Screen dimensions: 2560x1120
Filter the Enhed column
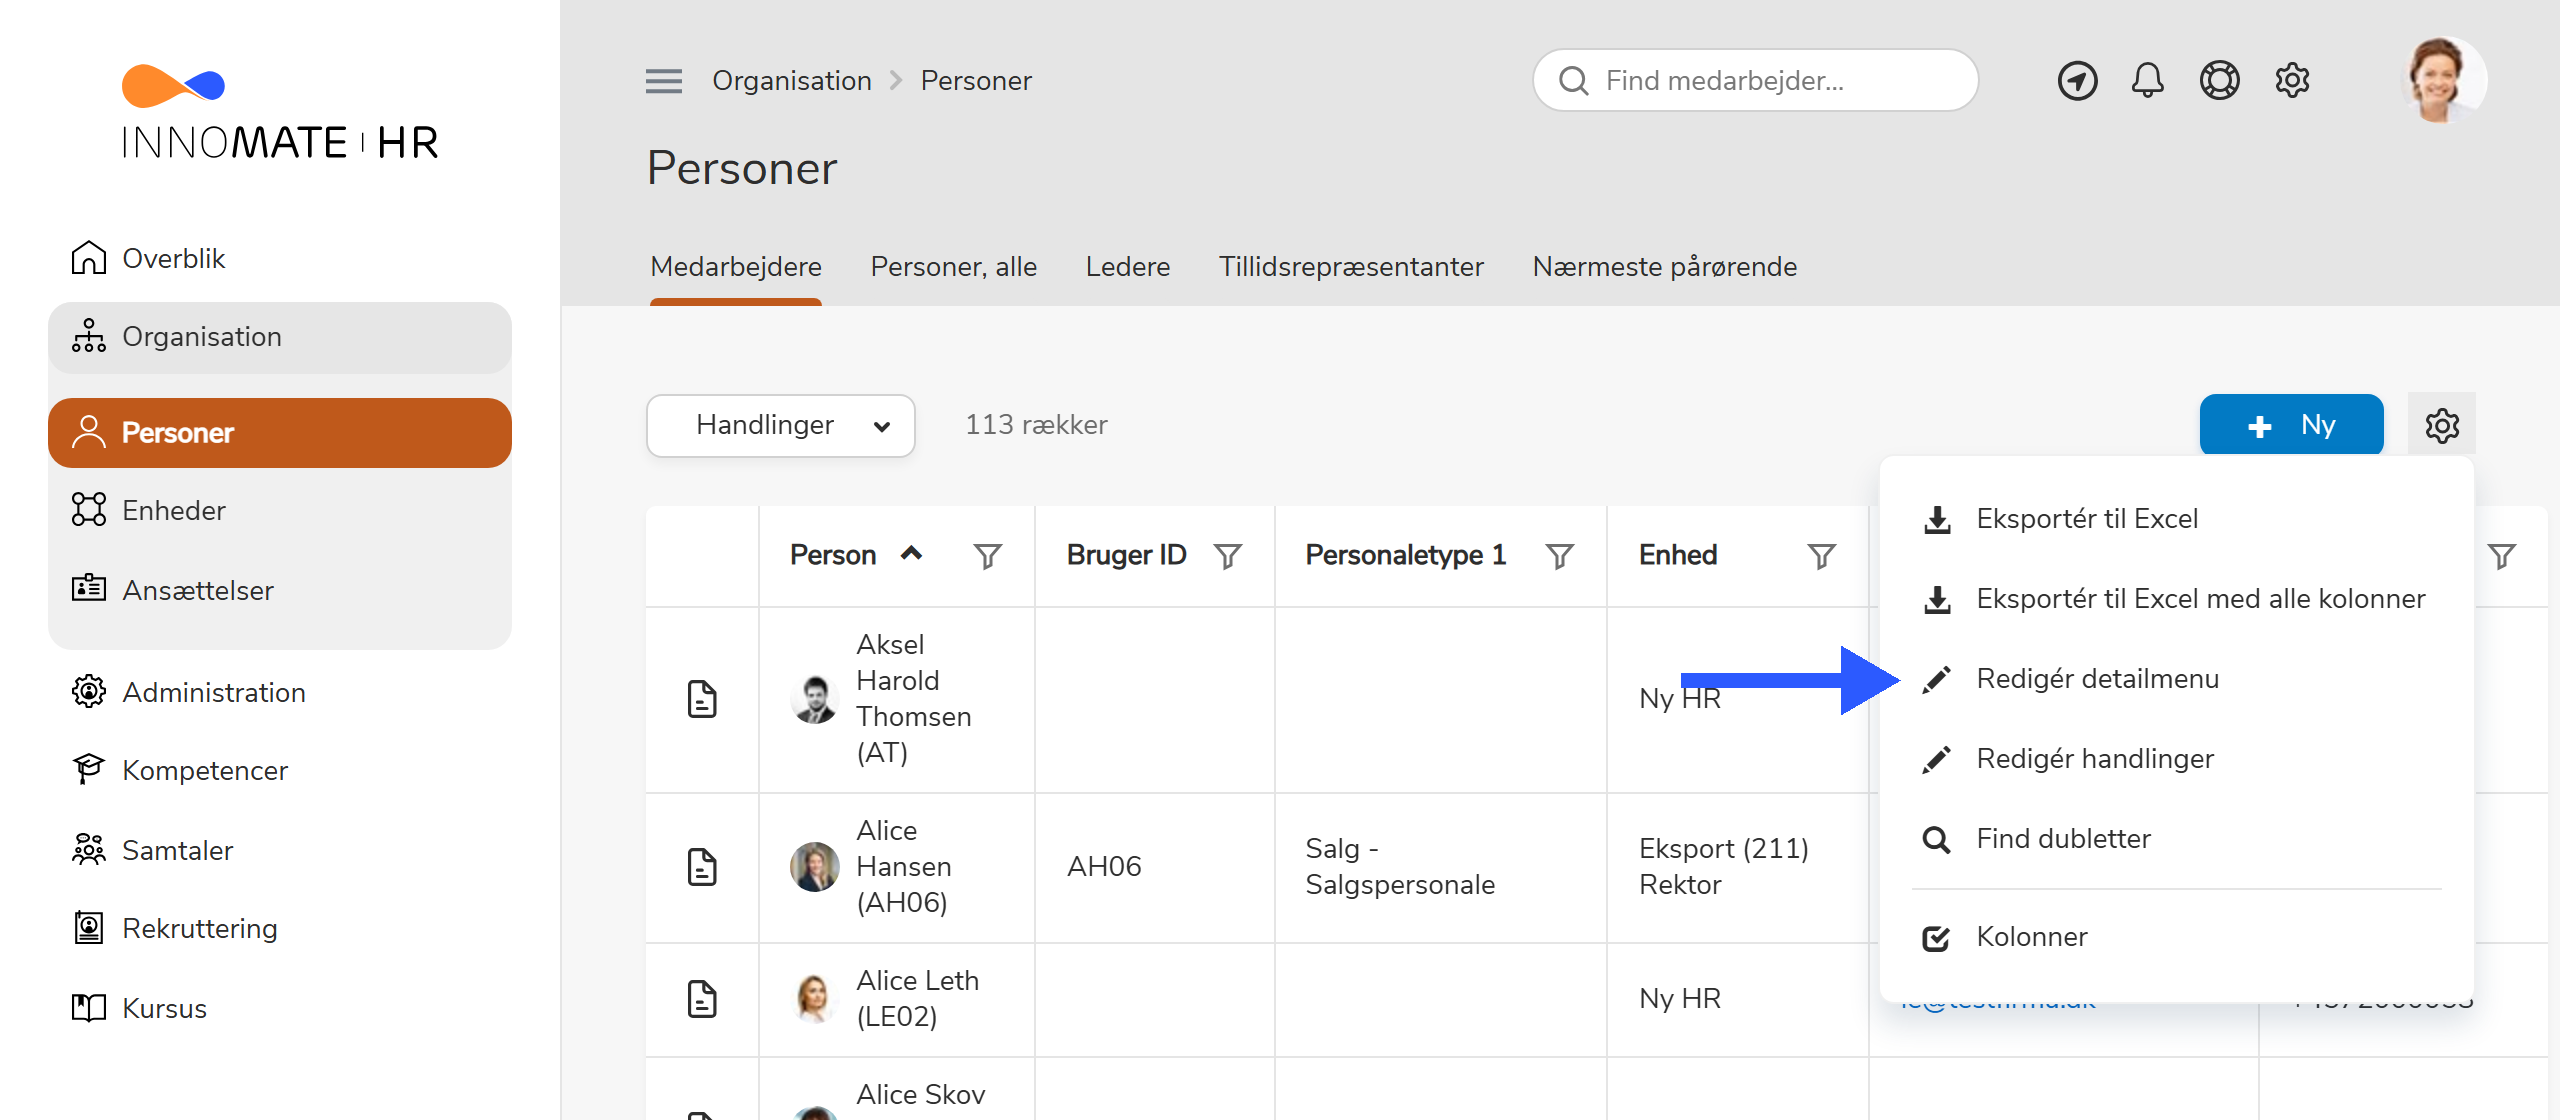pyautogui.click(x=1822, y=556)
